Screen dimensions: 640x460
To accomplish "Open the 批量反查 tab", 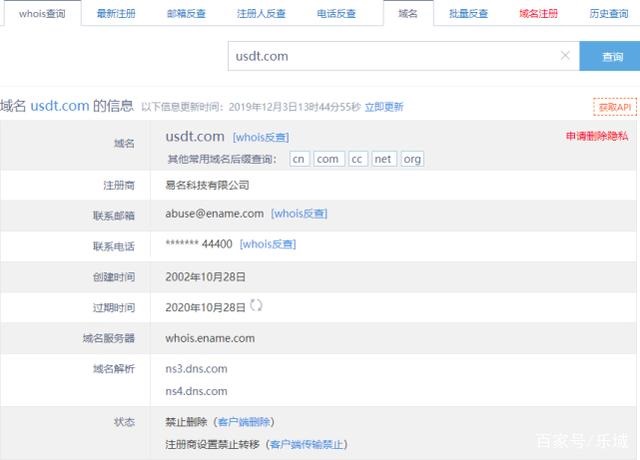I will [x=469, y=14].
